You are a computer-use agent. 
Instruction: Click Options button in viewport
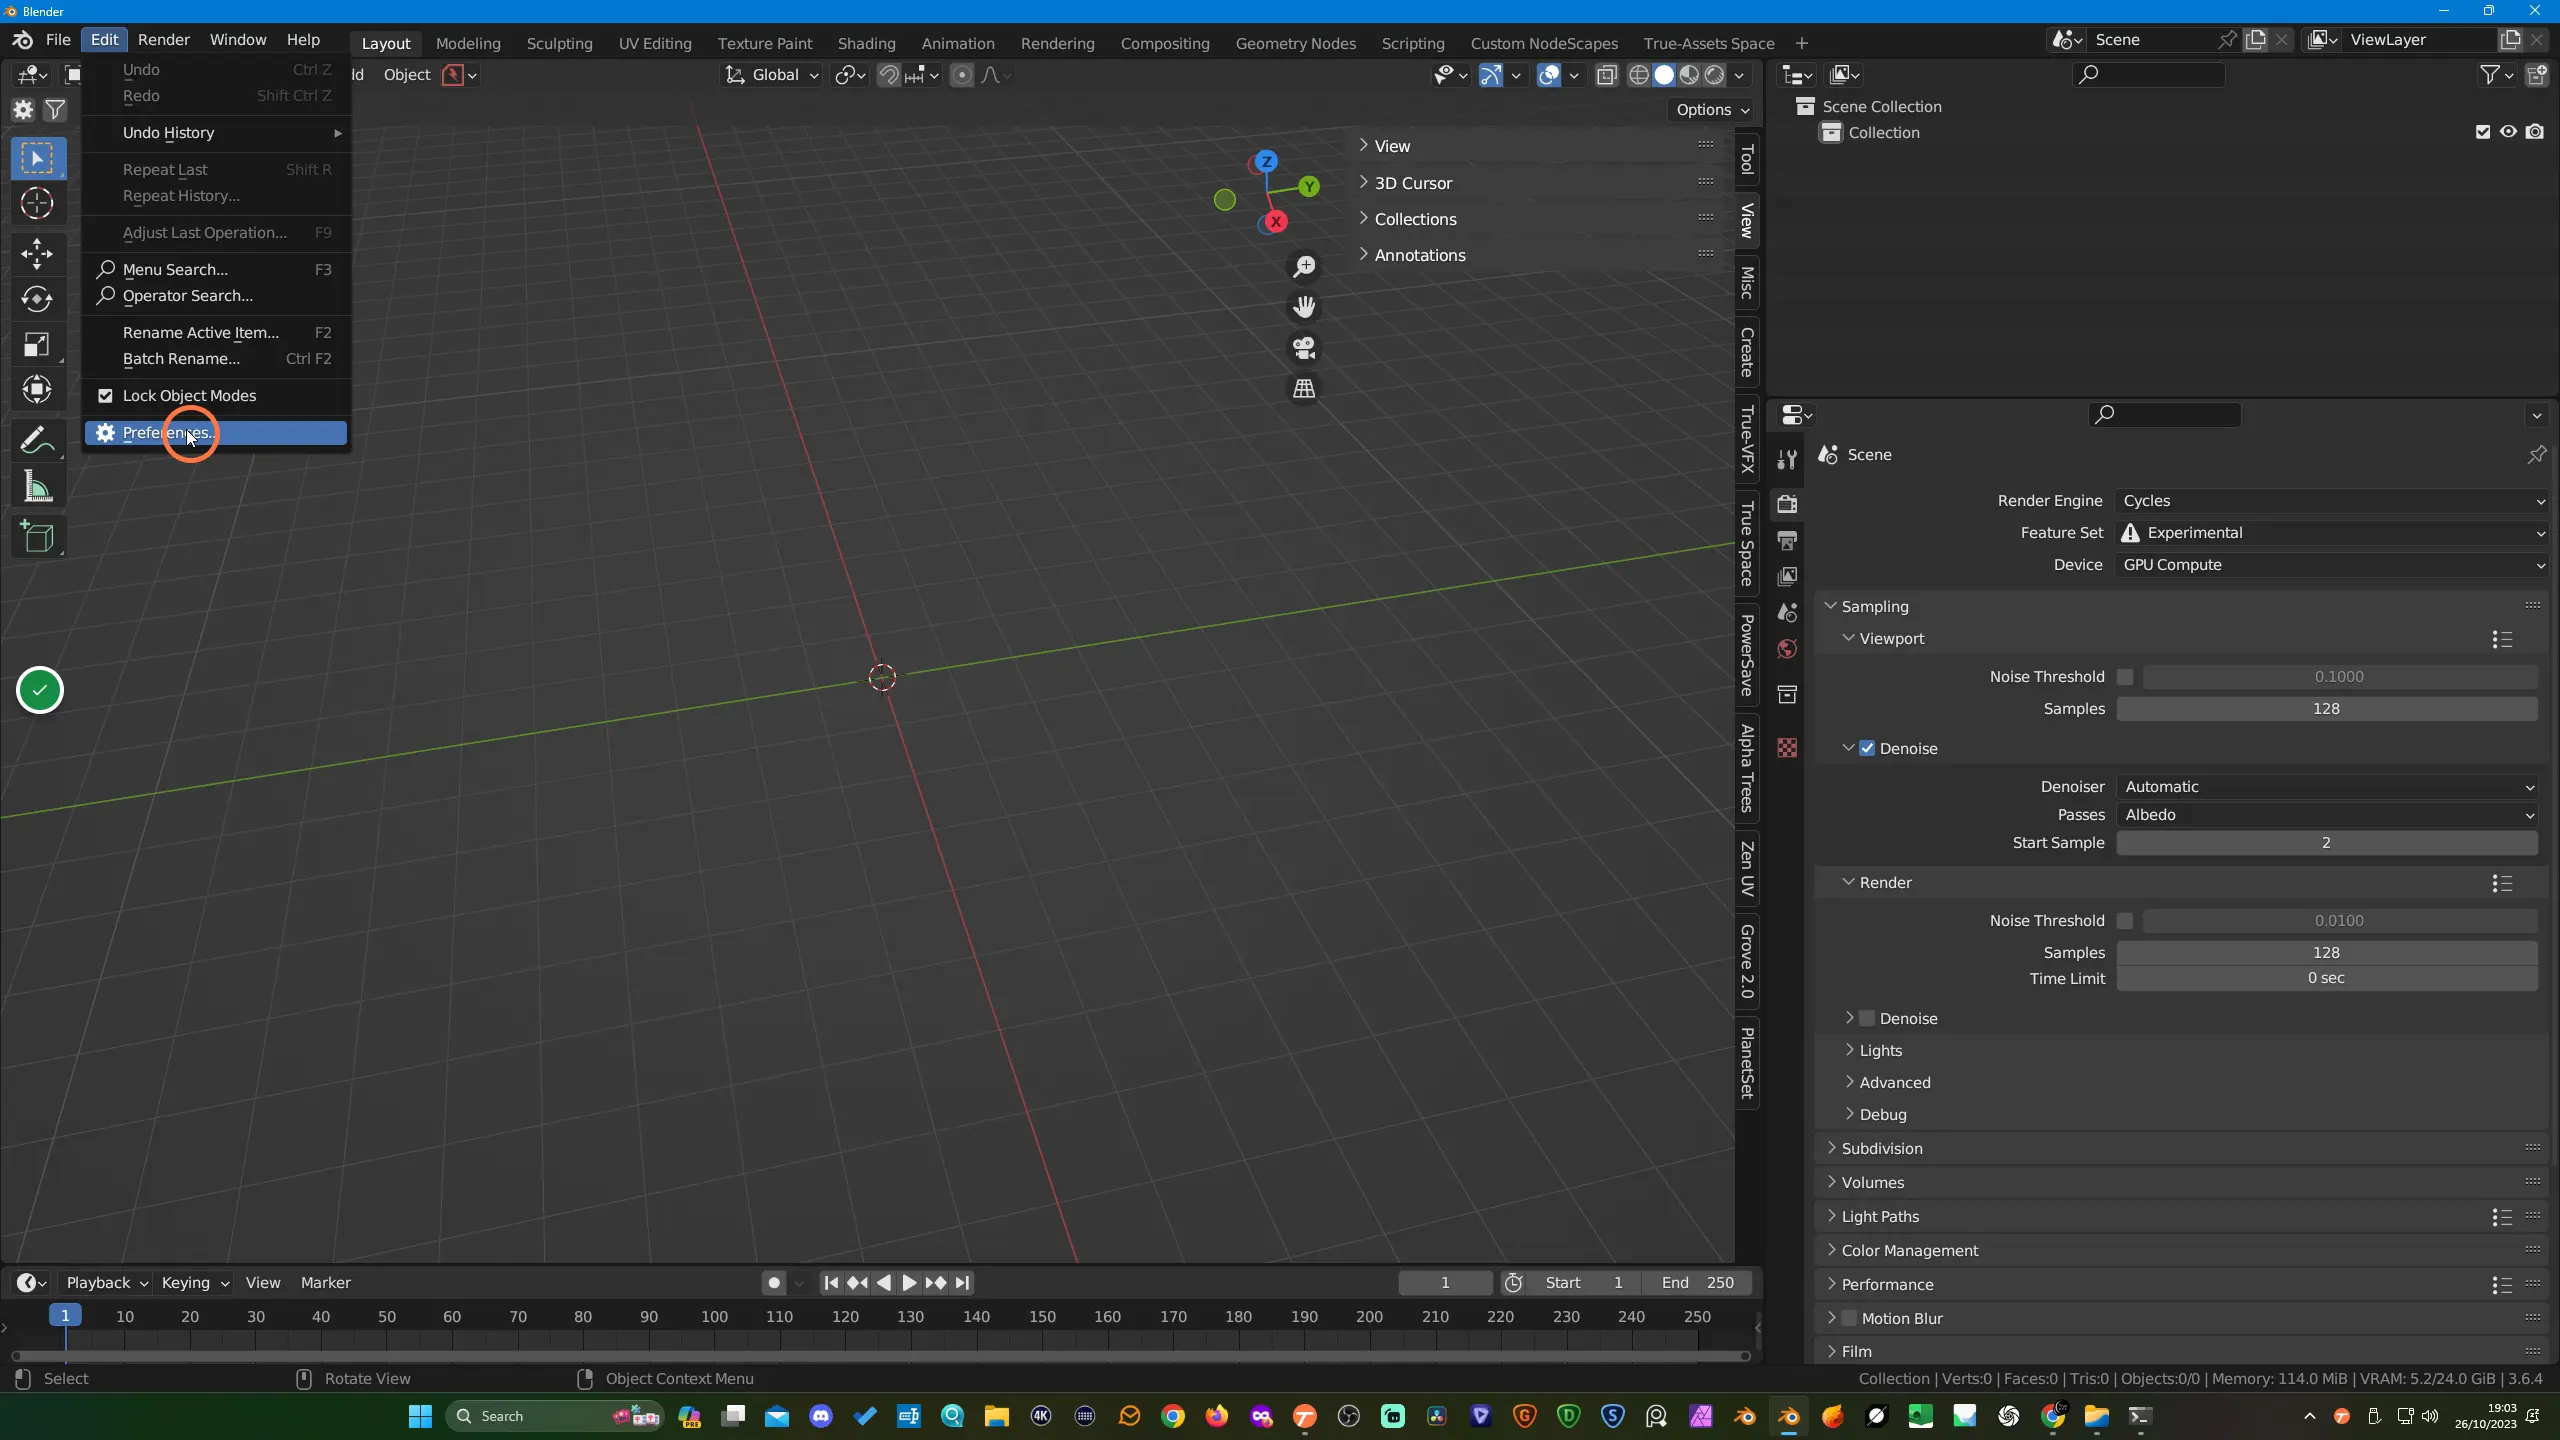(1712, 110)
